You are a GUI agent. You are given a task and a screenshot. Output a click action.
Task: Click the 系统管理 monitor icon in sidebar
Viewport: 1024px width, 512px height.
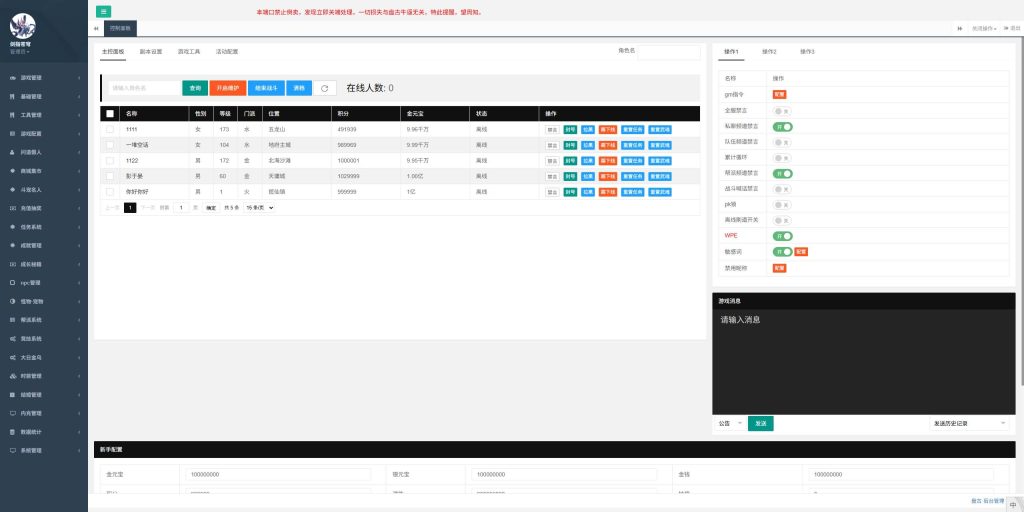tap(12, 451)
